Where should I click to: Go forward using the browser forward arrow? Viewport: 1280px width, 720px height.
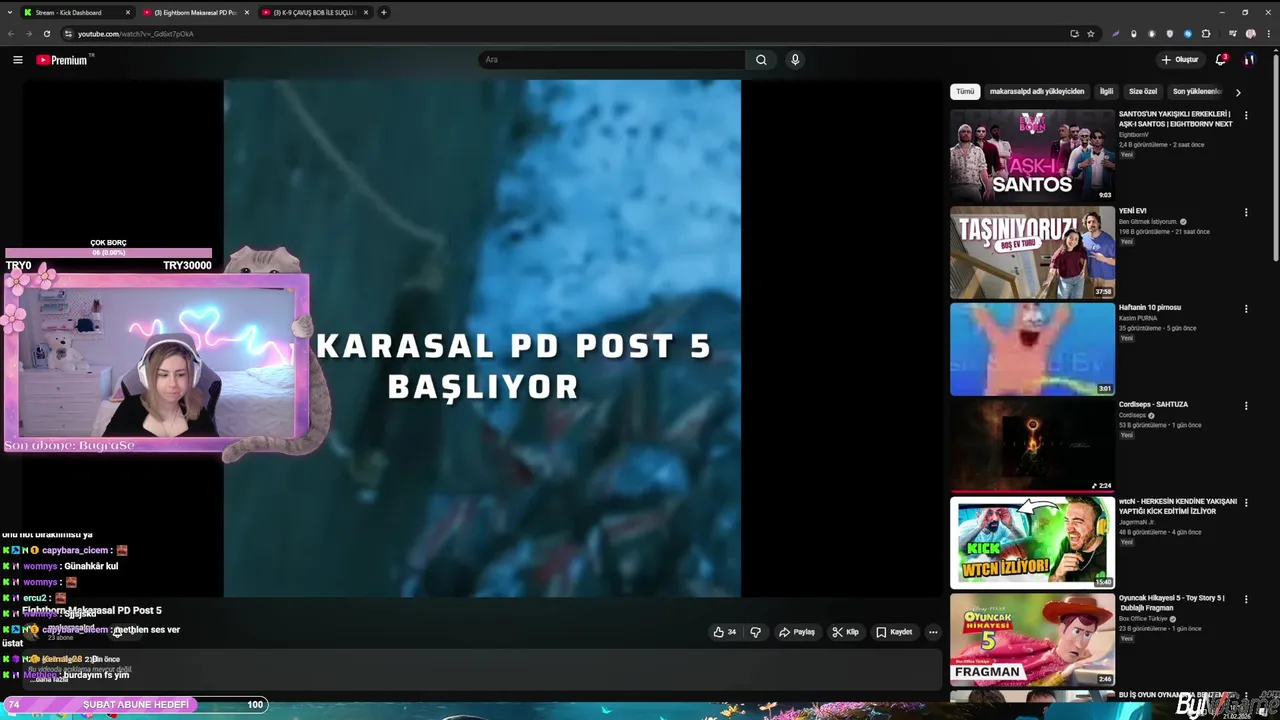coord(28,34)
